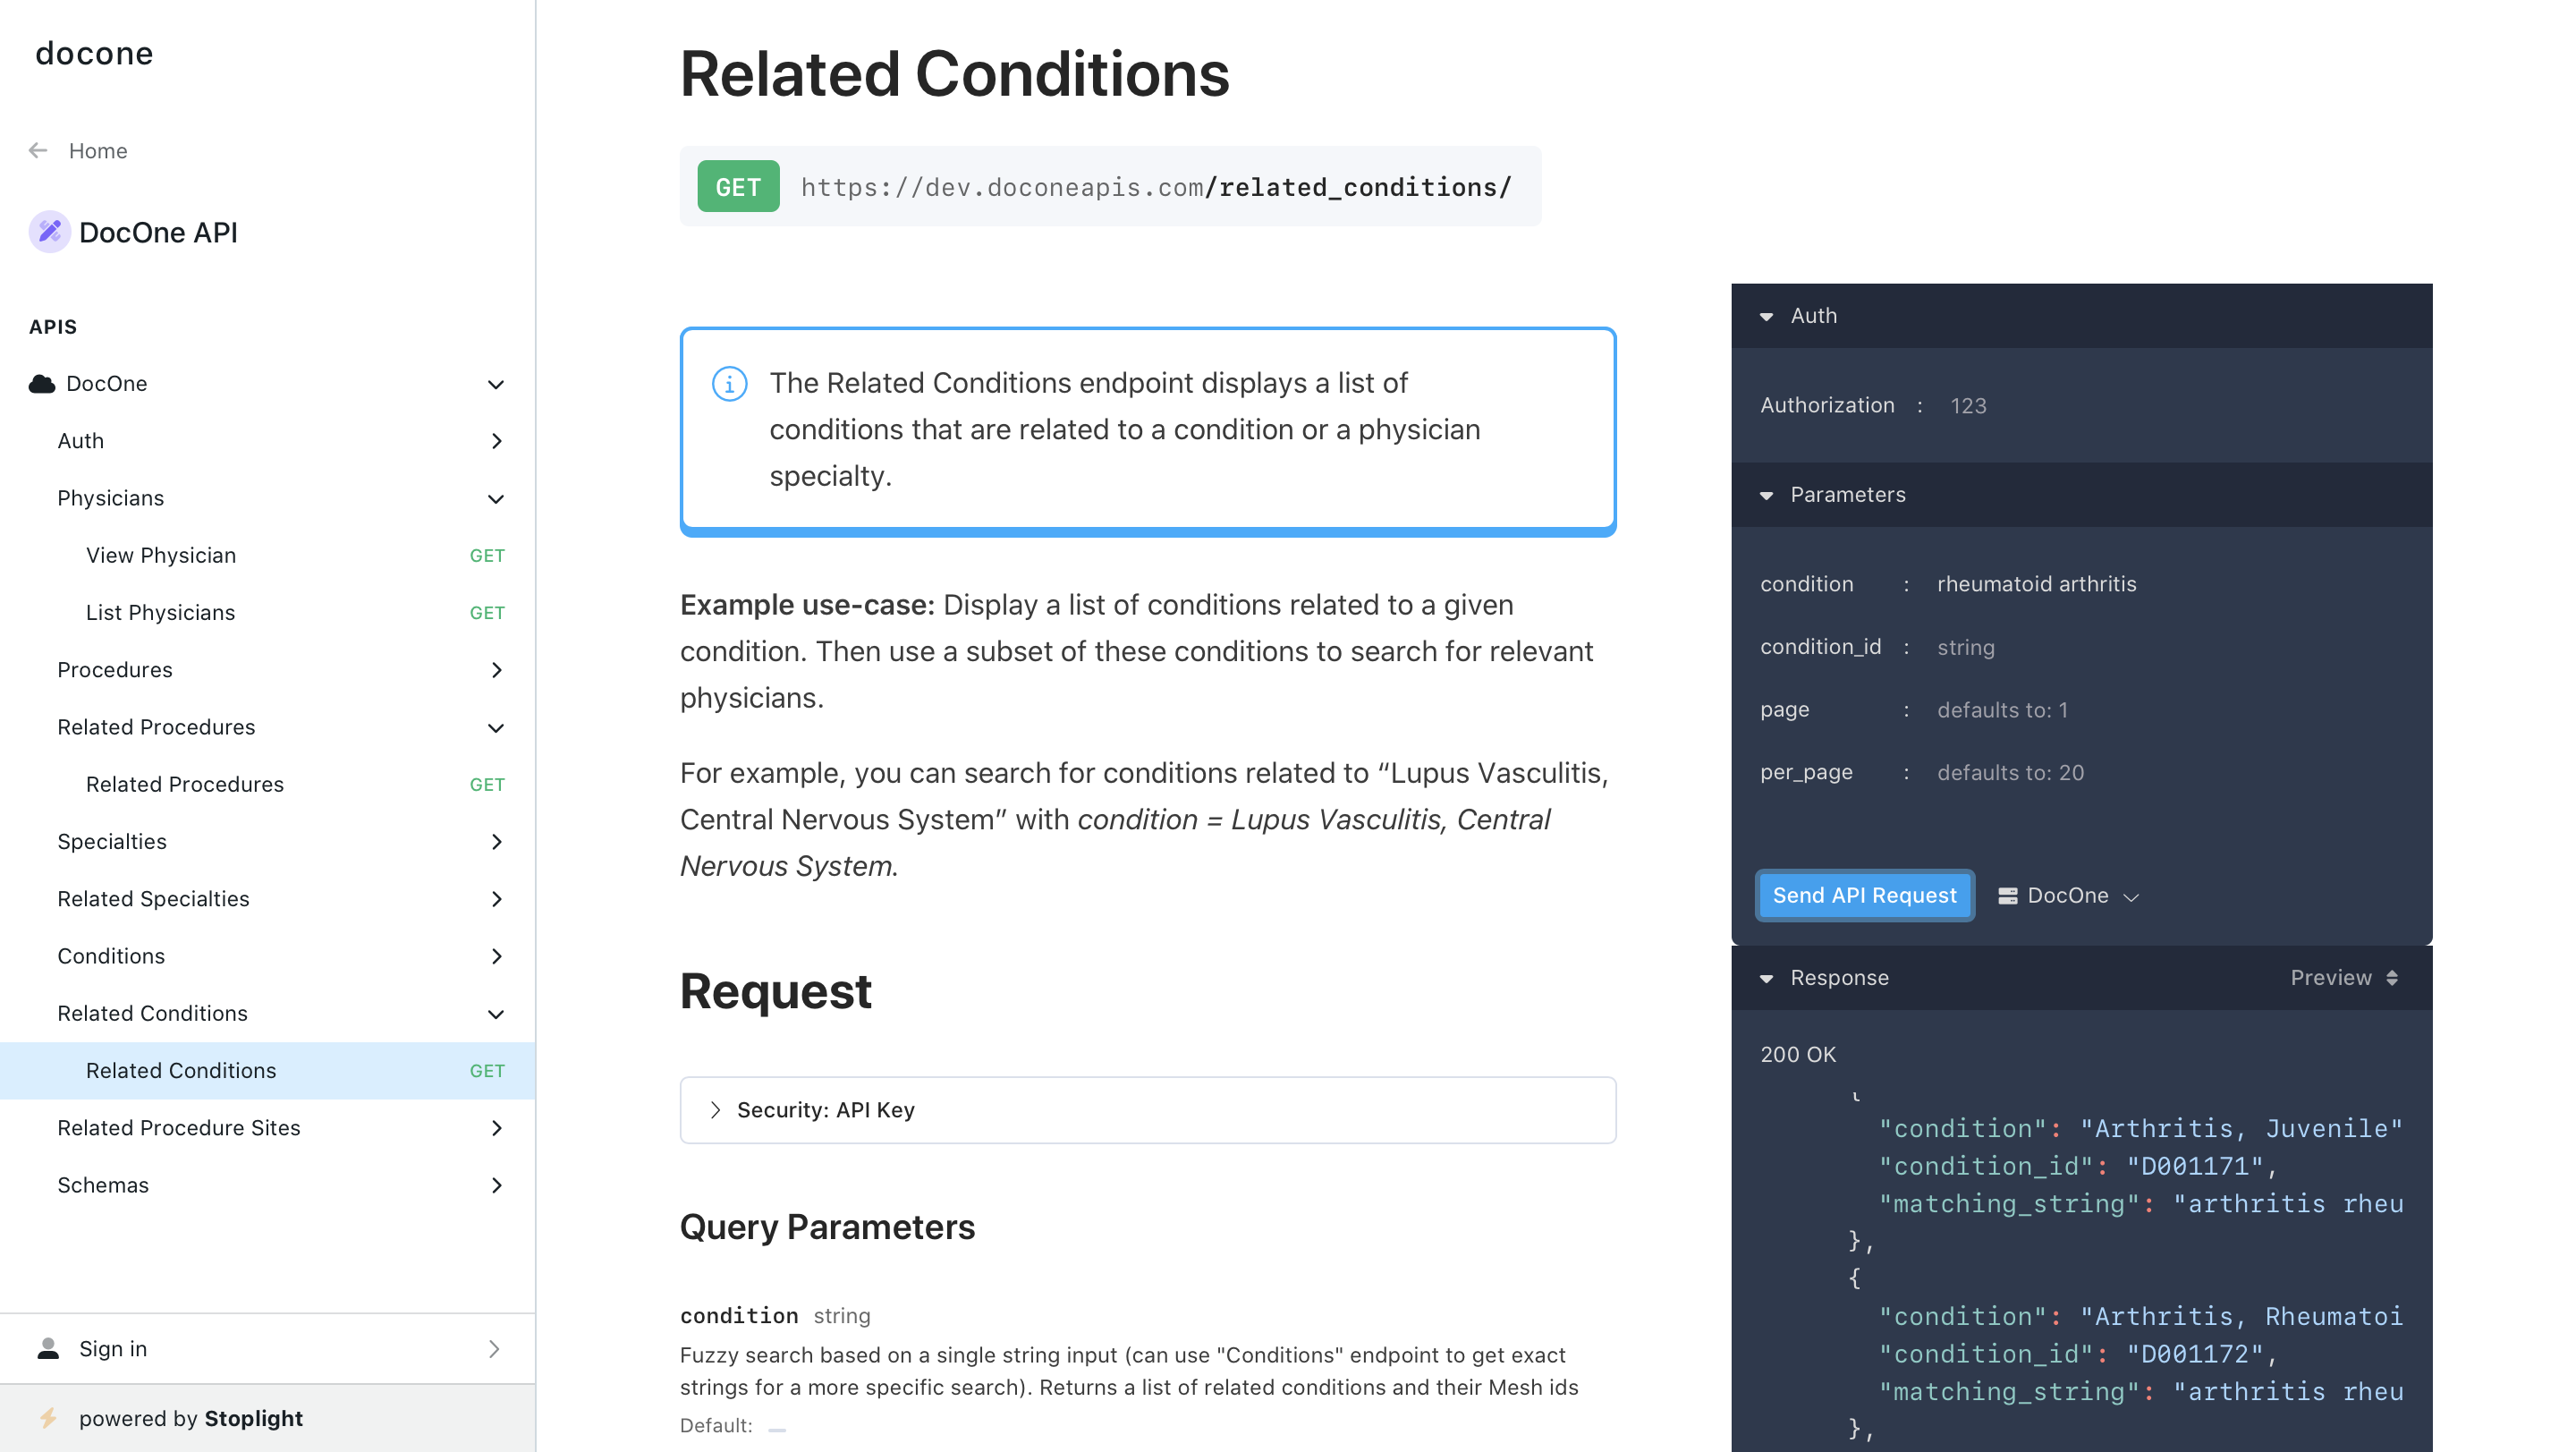Click the Stoplight lightning bolt icon
The width and height of the screenshot is (2576, 1452).
pos(48,1418)
